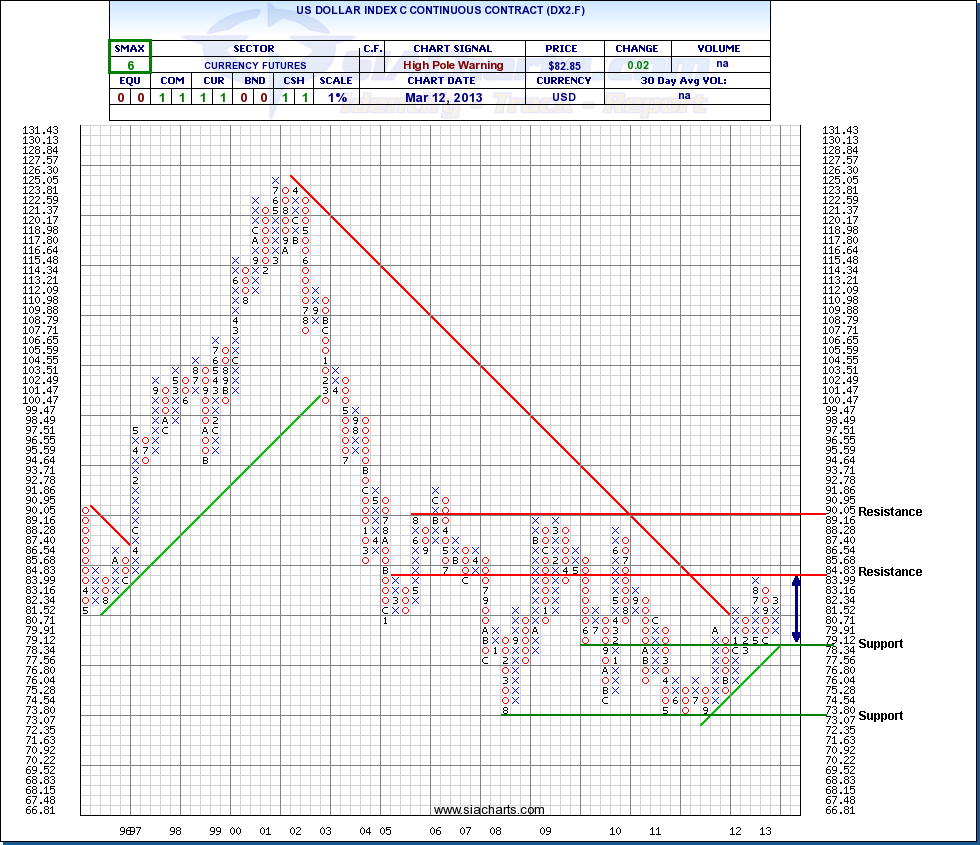Click the 09 year label on axis
Screen dimensions: 980x845
tap(545, 831)
